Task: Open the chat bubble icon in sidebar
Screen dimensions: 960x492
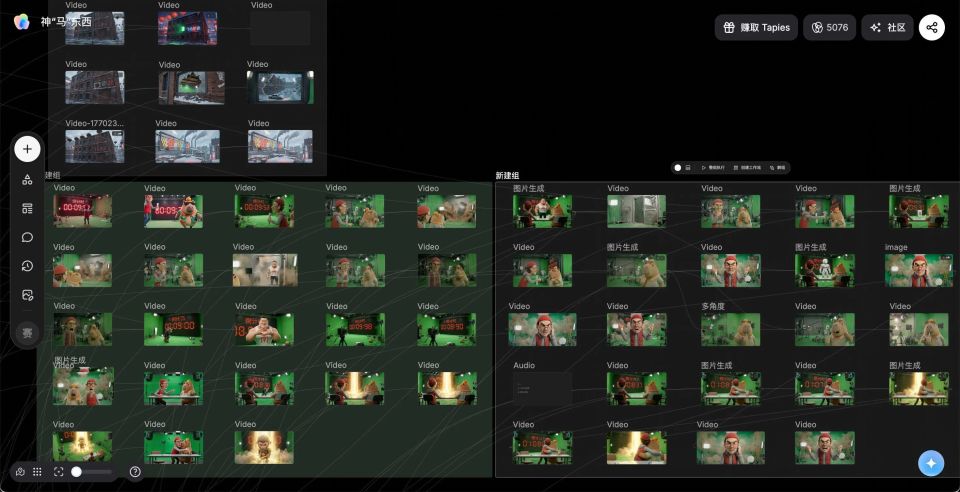Action: point(28,237)
